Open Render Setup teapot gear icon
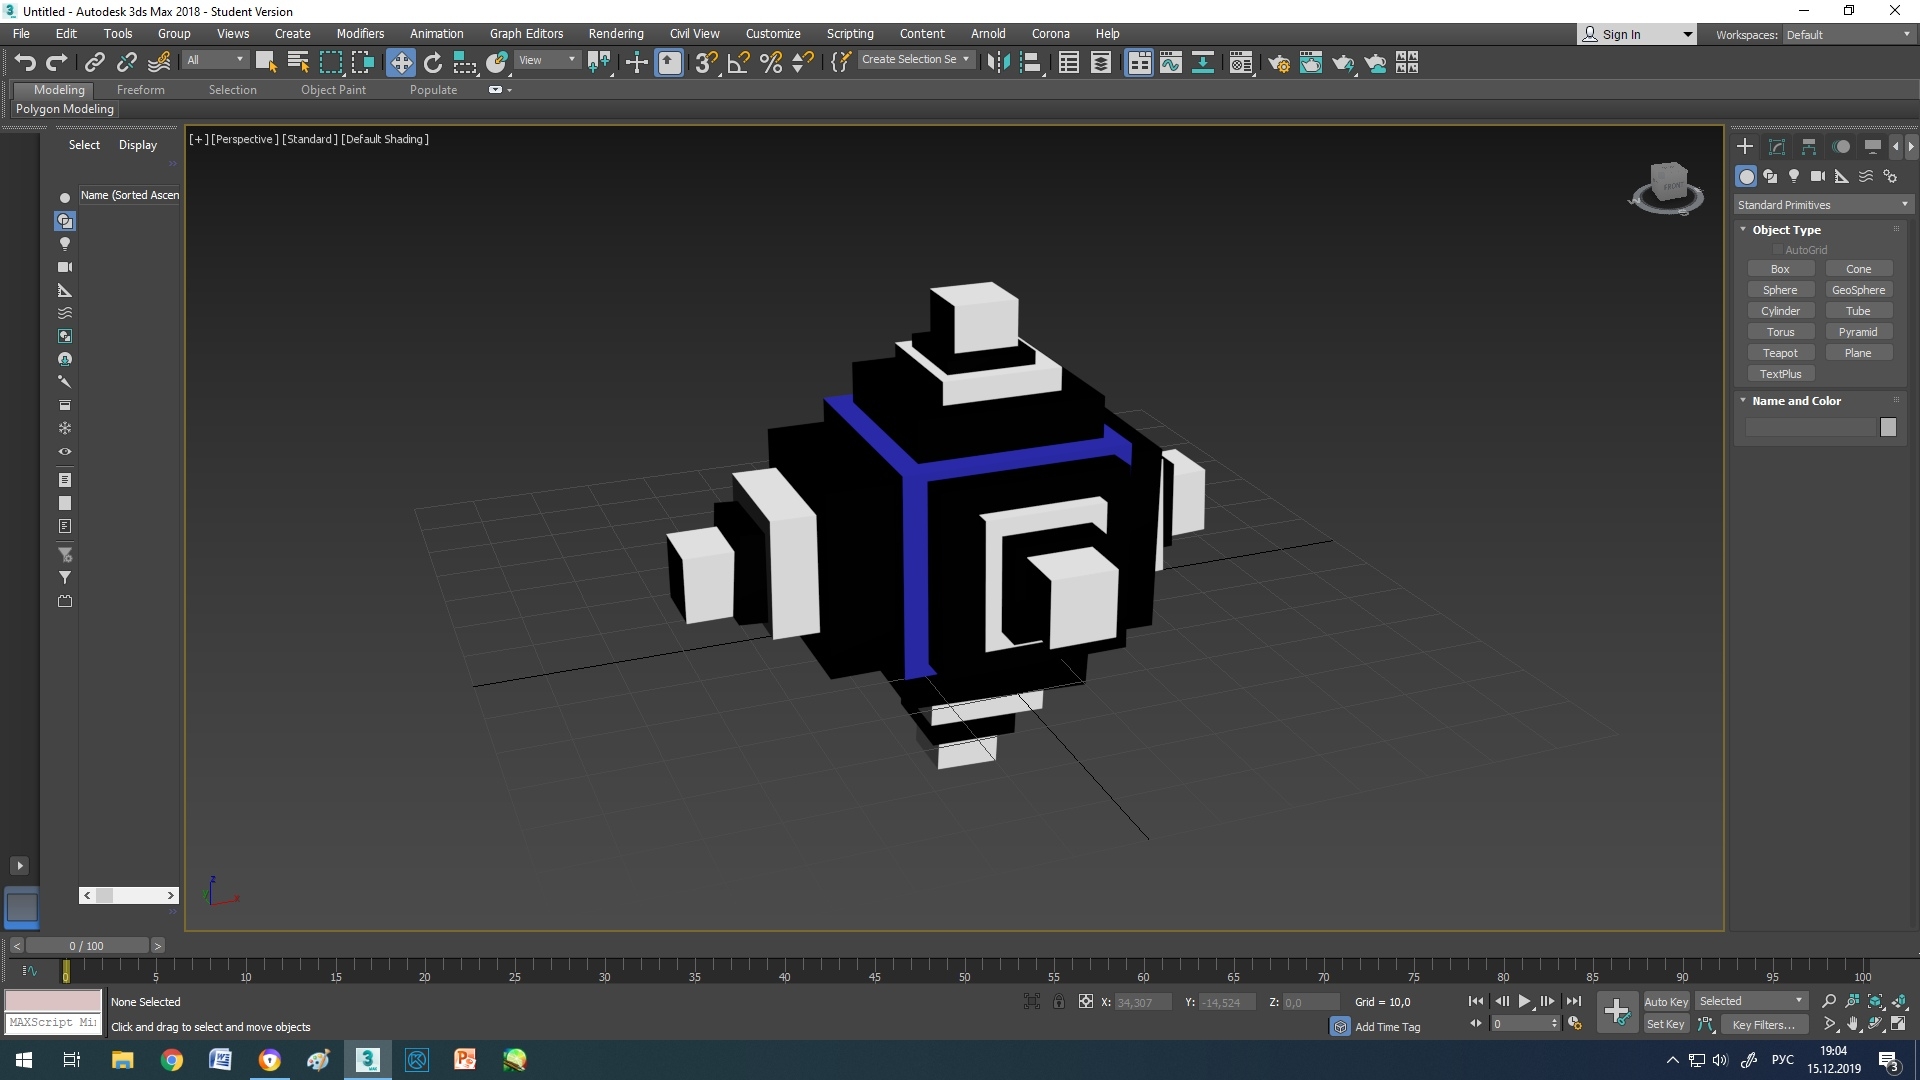This screenshot has height=1080, width=1920. (1278, 63)
